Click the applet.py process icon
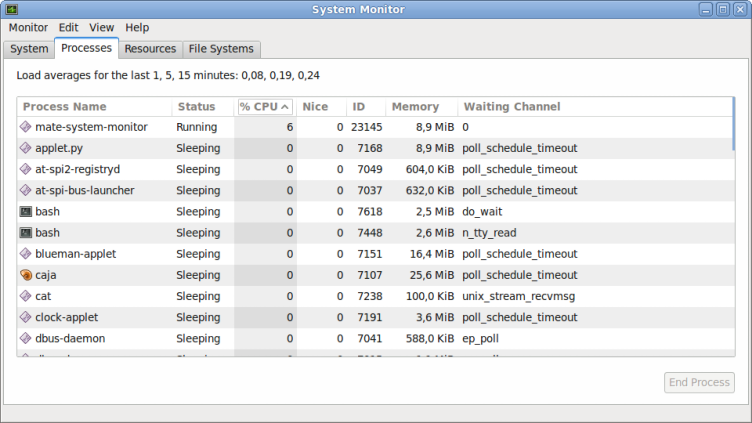 [x=26, y=148]
